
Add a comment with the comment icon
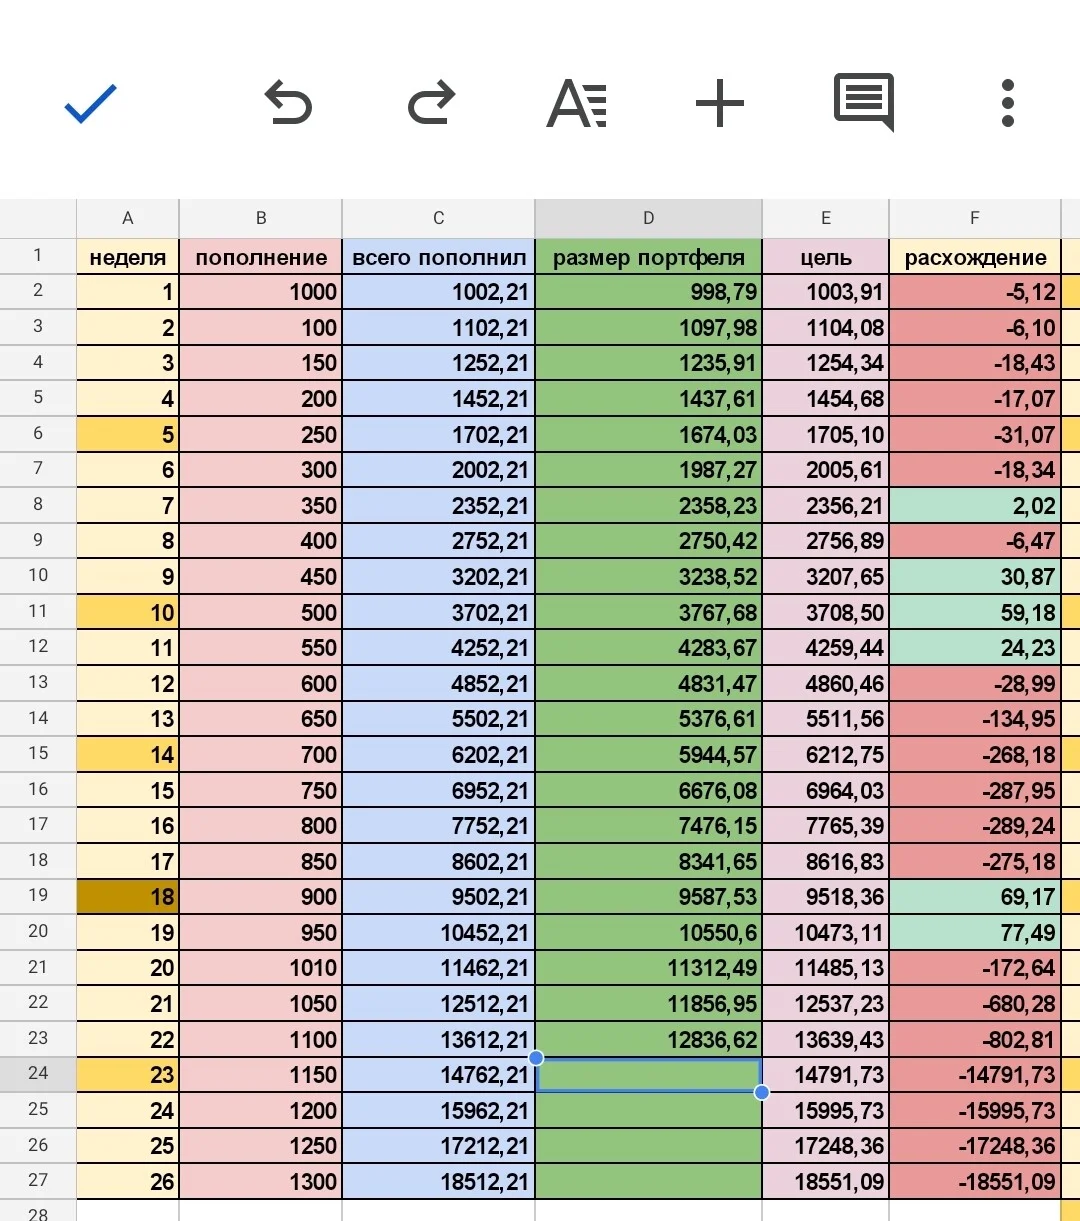coord(864,102)
